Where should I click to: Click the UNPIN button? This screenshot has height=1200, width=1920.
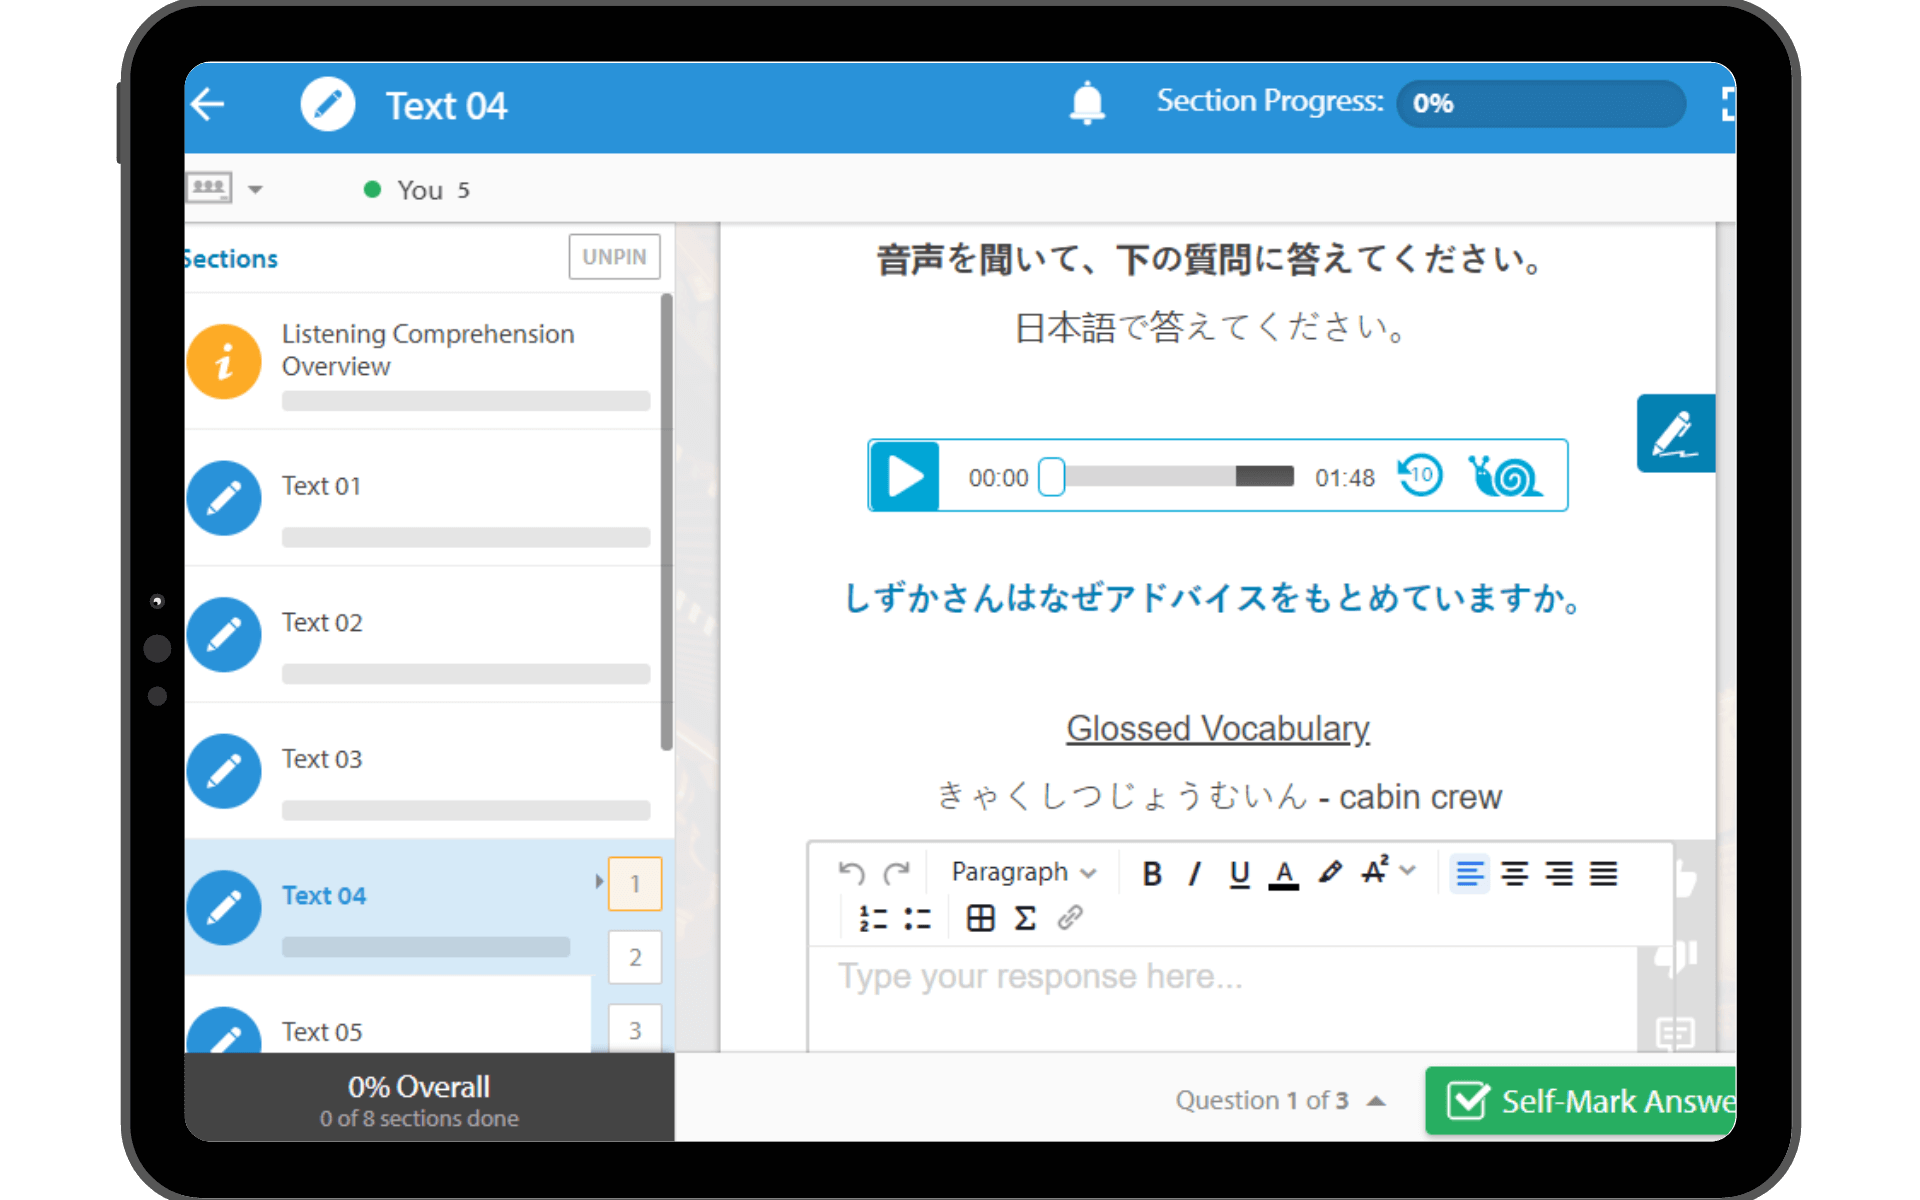[x=614, y=257]
